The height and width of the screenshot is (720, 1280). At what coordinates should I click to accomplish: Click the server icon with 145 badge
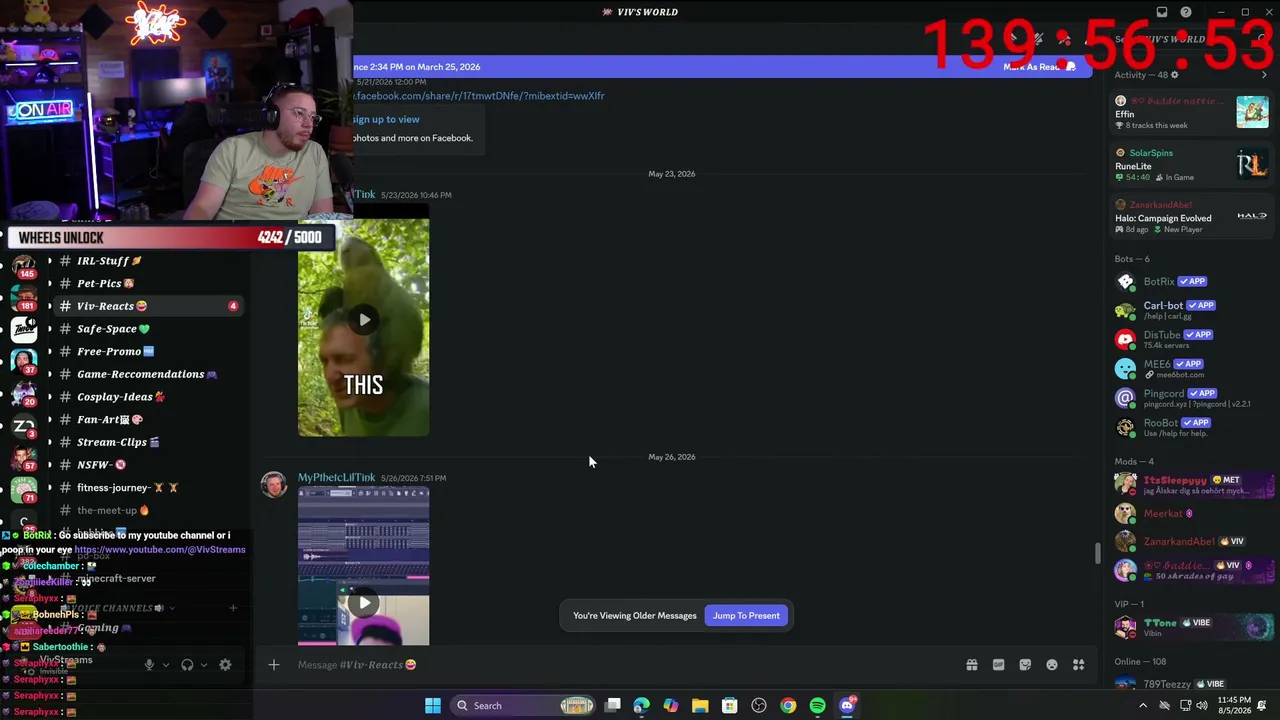pos(24,267)
